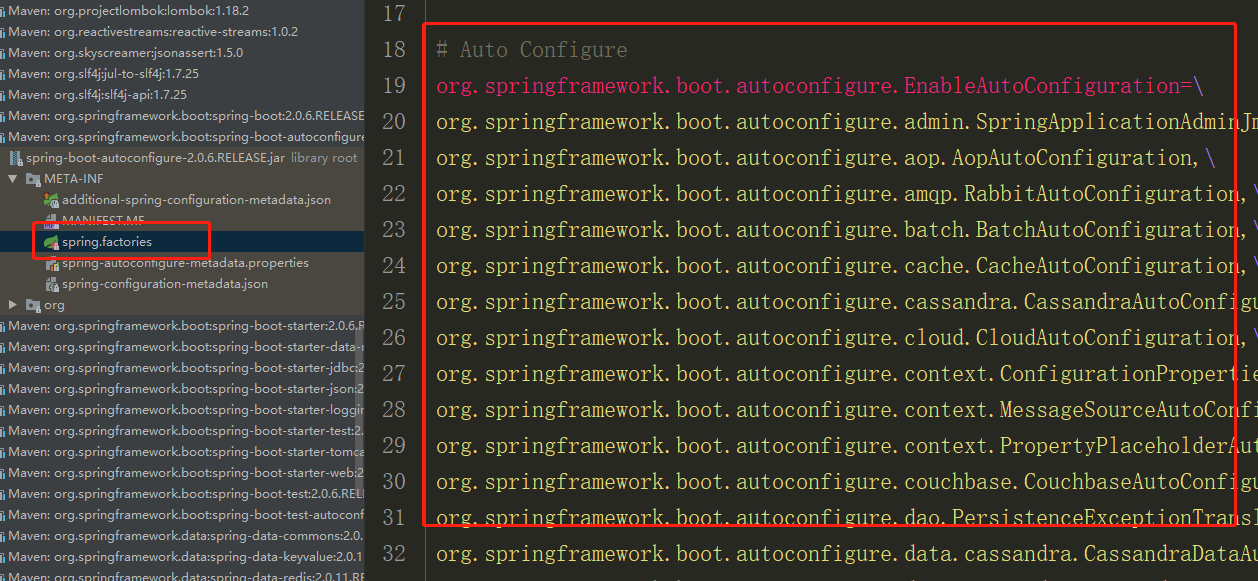This screenshot has height=581, width=1258.
Task: Click the amqp.RabbitAutoConfiguration line
Action: (847, 194)
